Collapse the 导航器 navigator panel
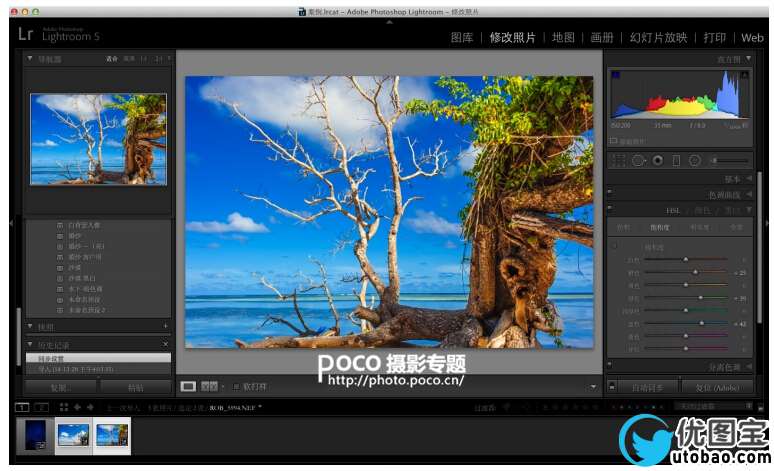774x471 pixels. 30,59
